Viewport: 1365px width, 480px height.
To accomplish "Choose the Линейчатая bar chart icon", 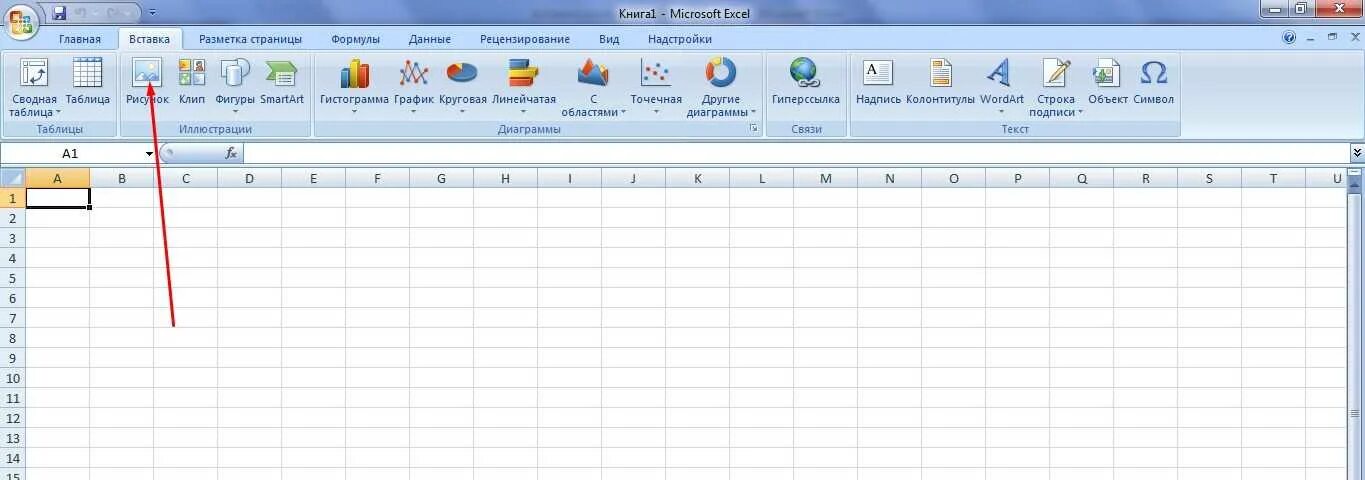I will click(523, 74).
